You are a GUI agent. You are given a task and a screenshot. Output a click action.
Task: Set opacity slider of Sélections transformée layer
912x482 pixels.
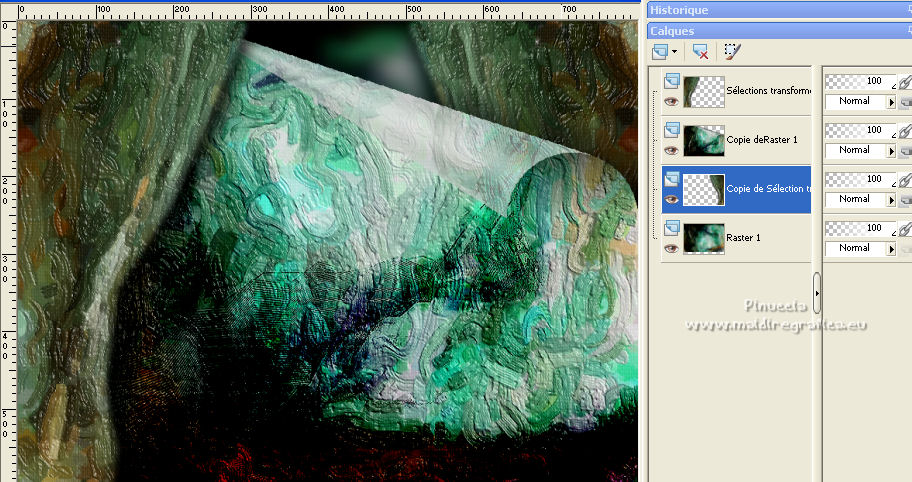tap(861, 81)
